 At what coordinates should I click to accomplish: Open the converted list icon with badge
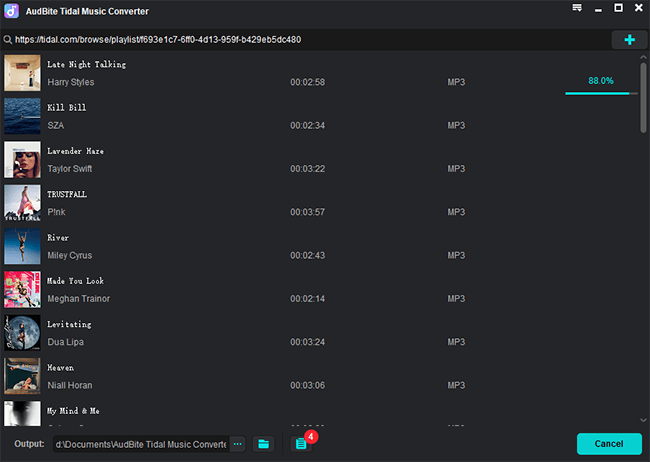pyautogui.click(x=300, y=443)
